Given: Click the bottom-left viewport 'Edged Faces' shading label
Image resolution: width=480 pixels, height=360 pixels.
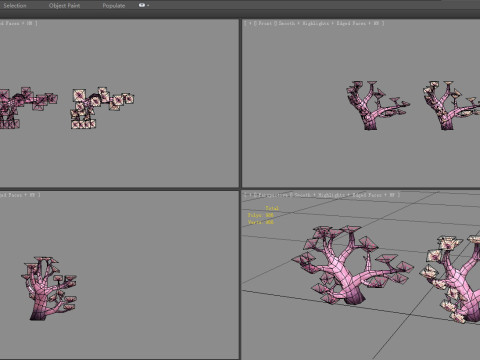Looking at the screenshot, I should tap(11, 195).
